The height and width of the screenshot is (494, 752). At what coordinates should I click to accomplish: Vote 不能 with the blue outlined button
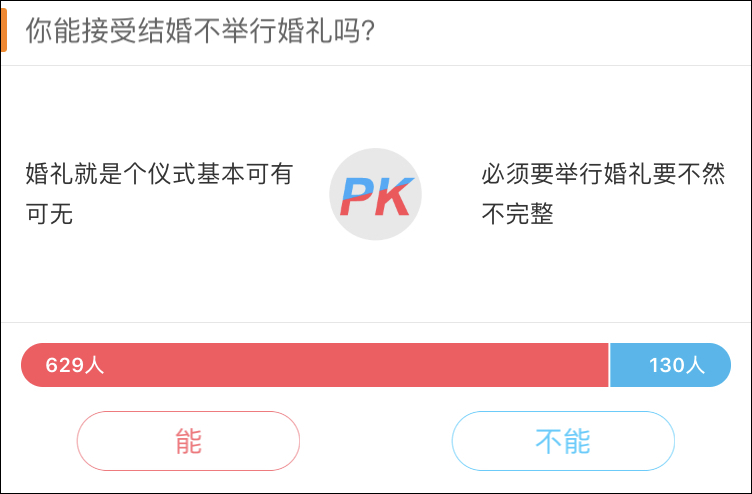(563, 441)
